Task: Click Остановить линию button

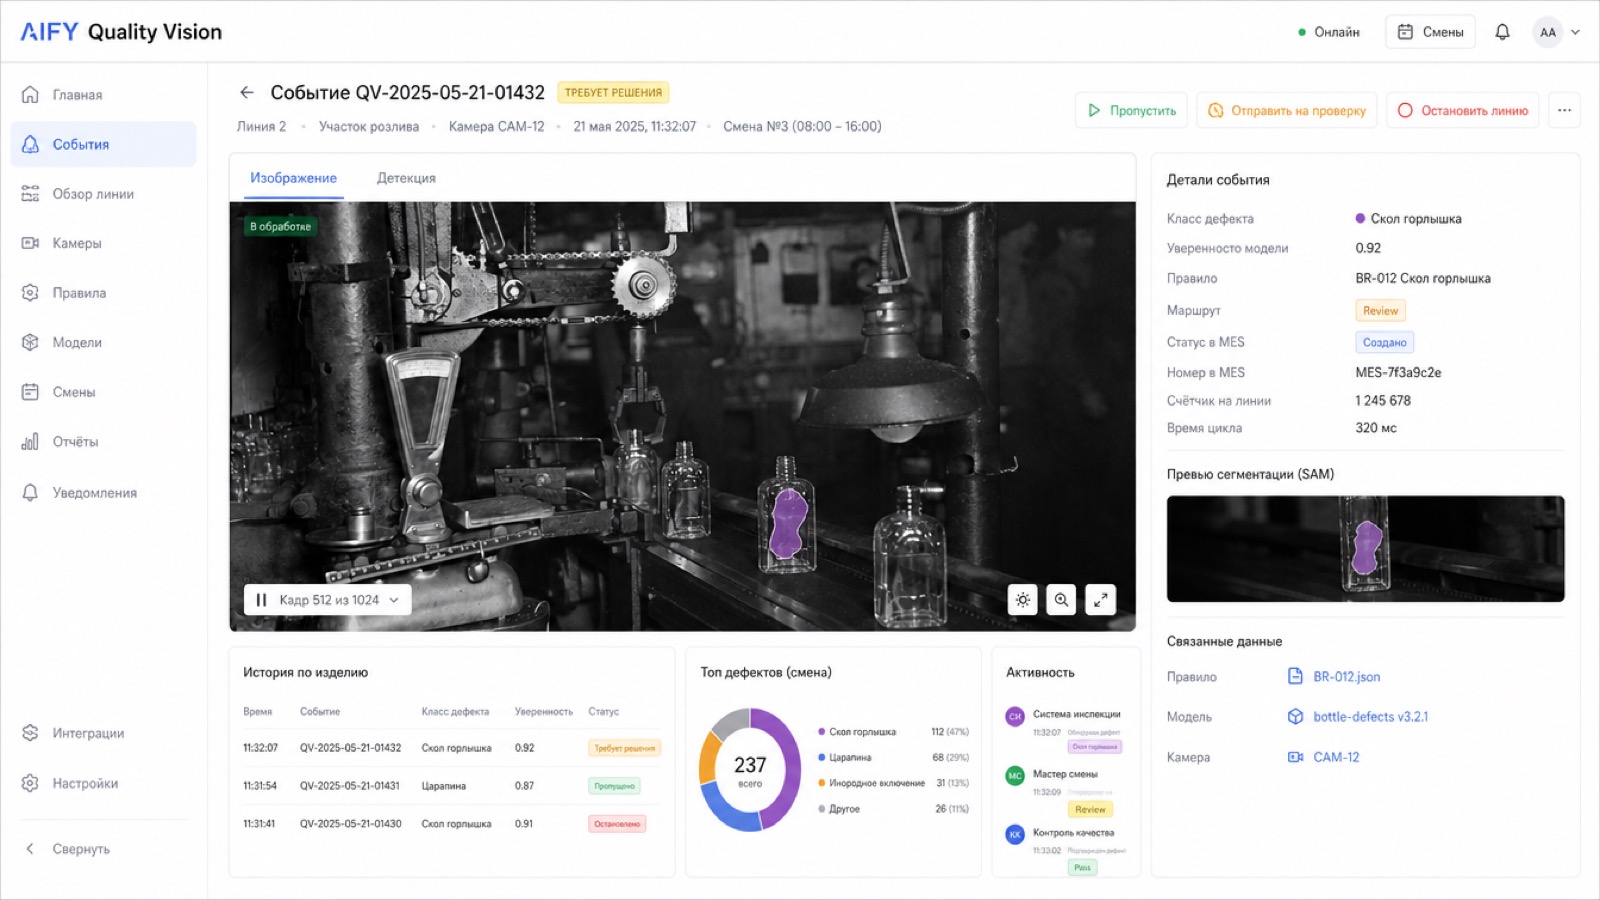Action: [1462, 110]
